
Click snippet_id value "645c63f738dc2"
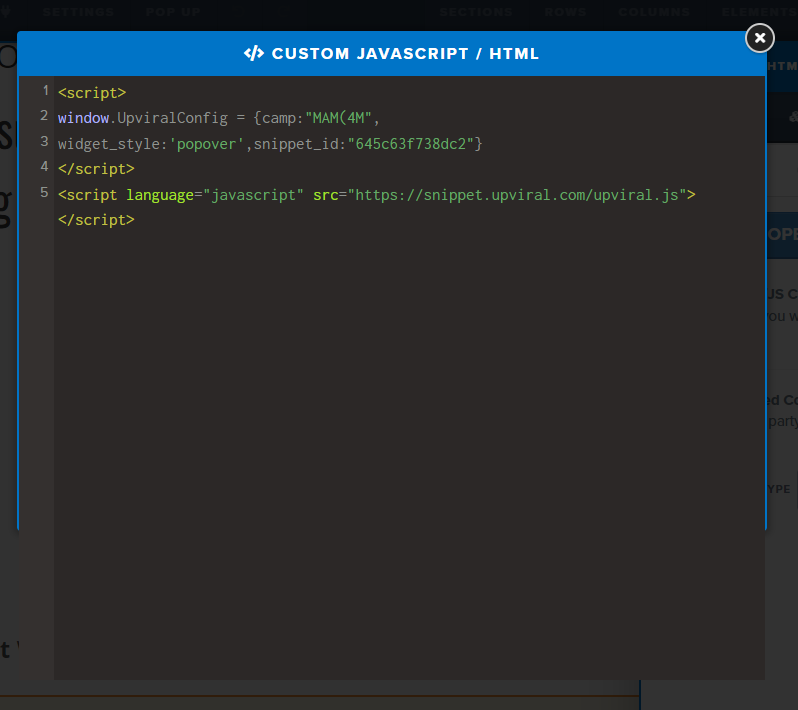click(411, 144)
